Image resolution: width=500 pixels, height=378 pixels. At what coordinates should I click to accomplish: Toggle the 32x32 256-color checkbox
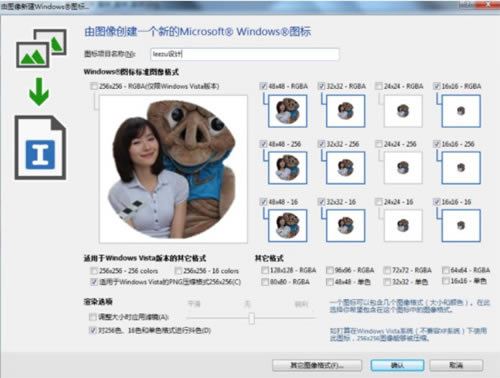click(321, 144)
